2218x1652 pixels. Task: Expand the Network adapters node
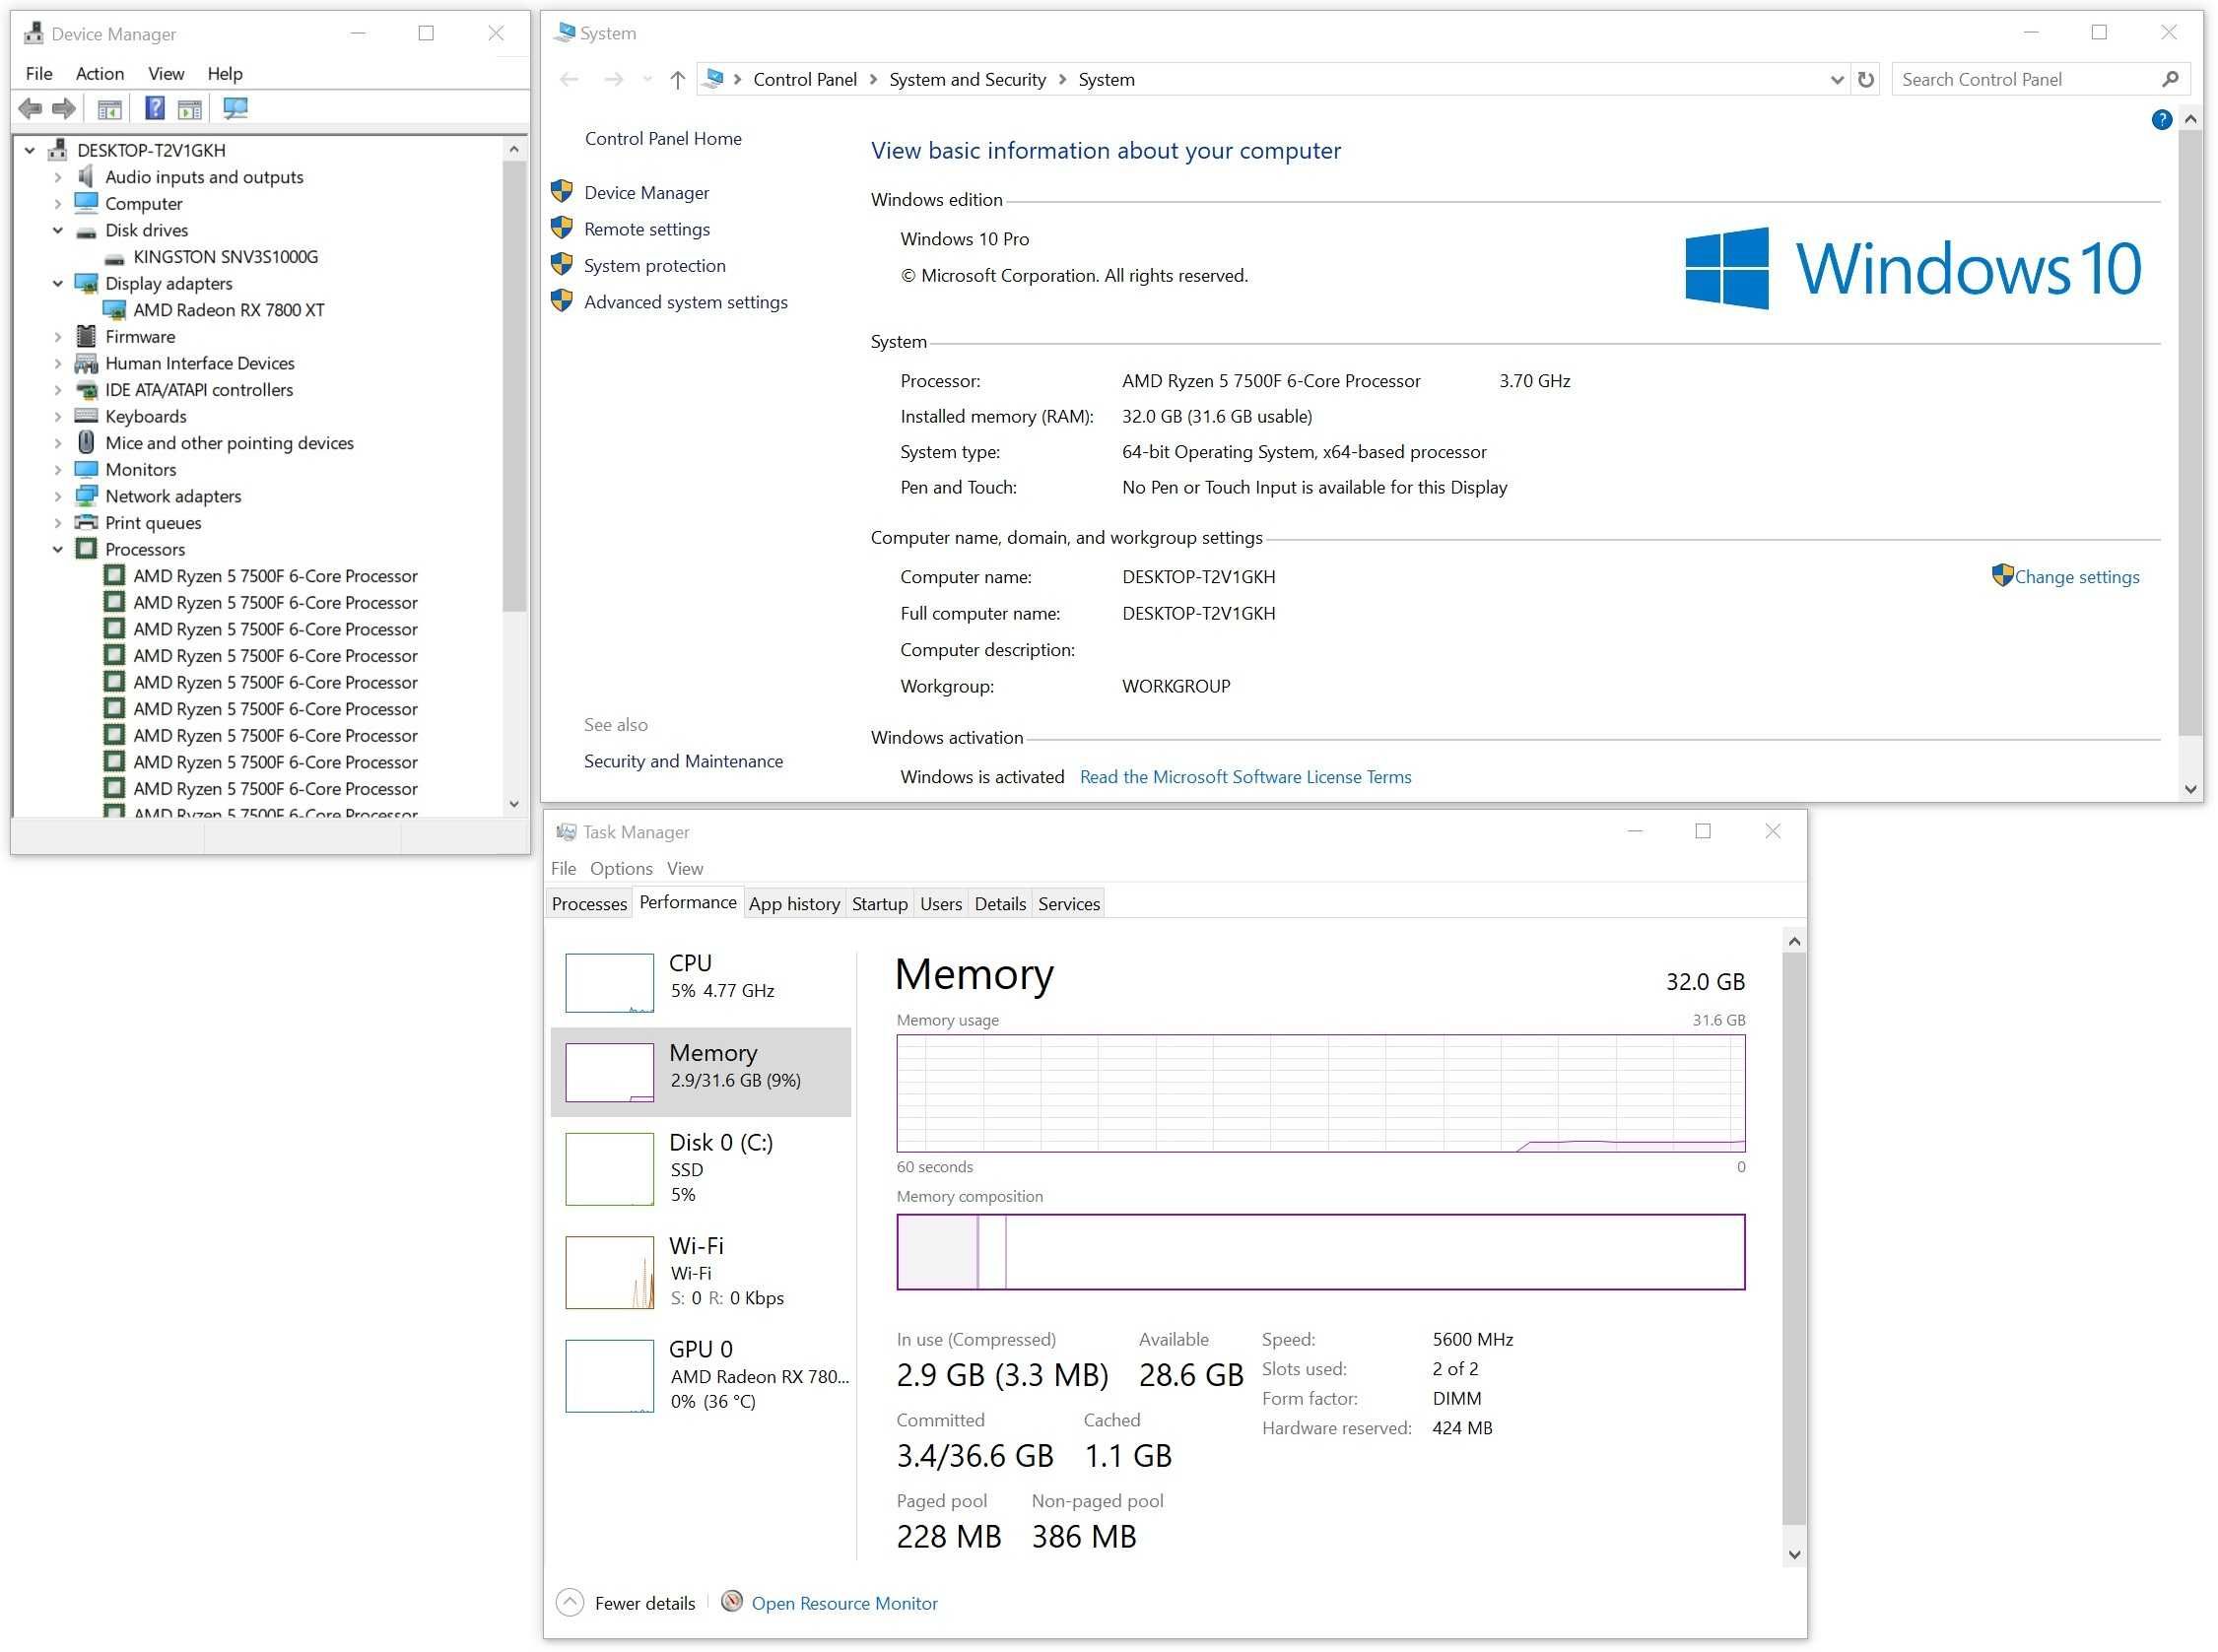(x=57, y=496)
